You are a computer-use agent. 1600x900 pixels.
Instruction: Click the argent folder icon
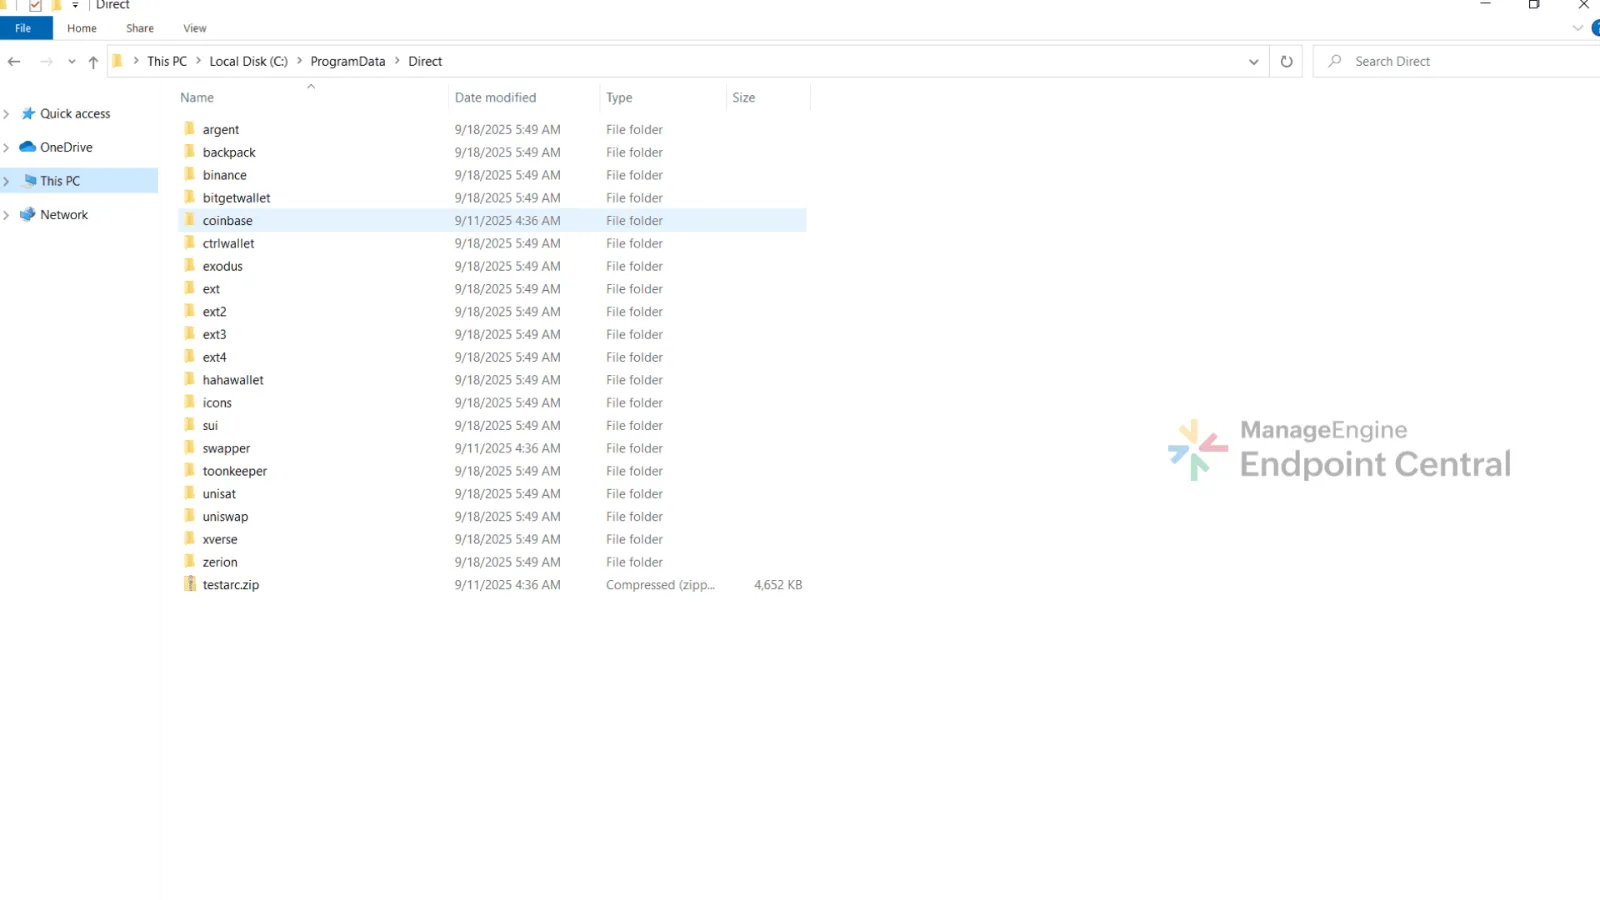pos(189,129)
